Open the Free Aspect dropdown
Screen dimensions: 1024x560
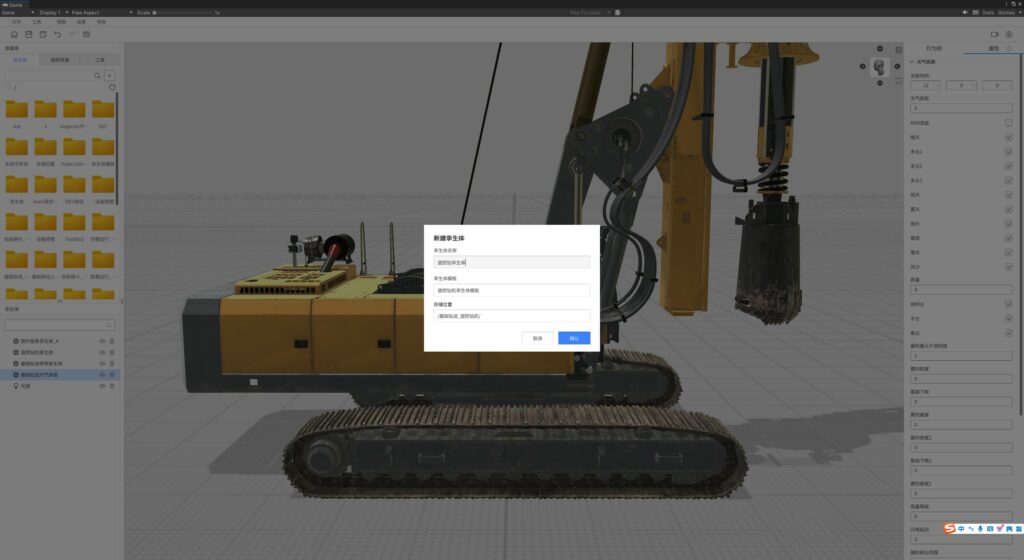[101, 12]
